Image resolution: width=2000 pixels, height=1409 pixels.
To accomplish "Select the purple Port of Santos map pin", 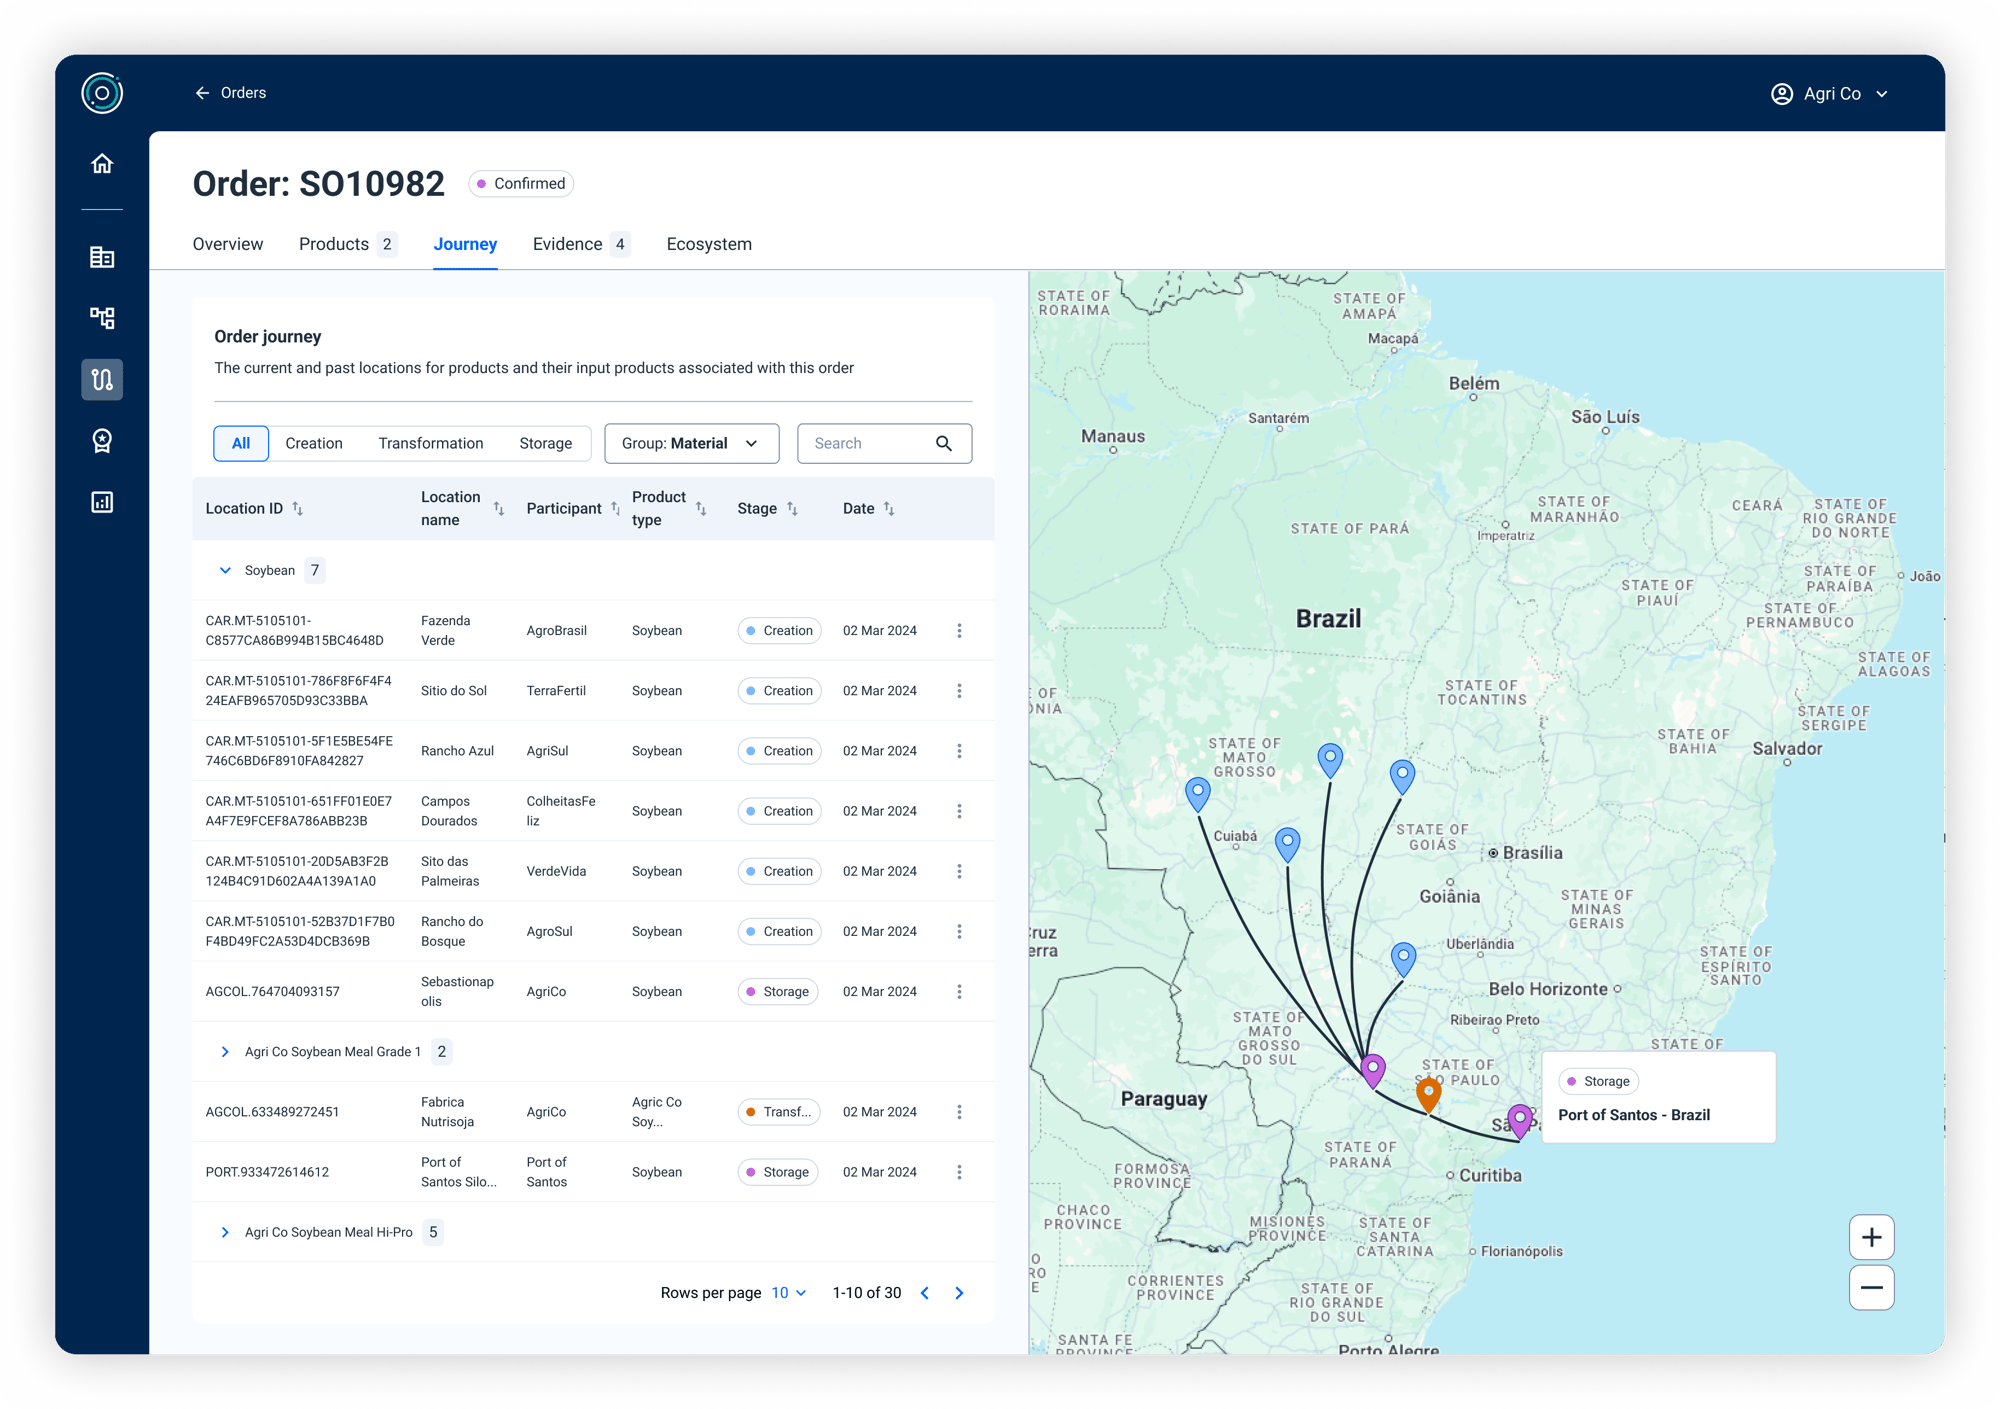I will (1520, 1121).
